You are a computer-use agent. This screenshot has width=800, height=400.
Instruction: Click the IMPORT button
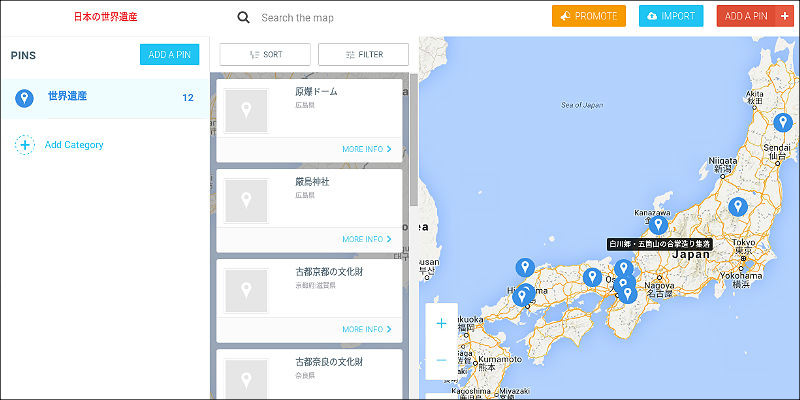(671, 16)
